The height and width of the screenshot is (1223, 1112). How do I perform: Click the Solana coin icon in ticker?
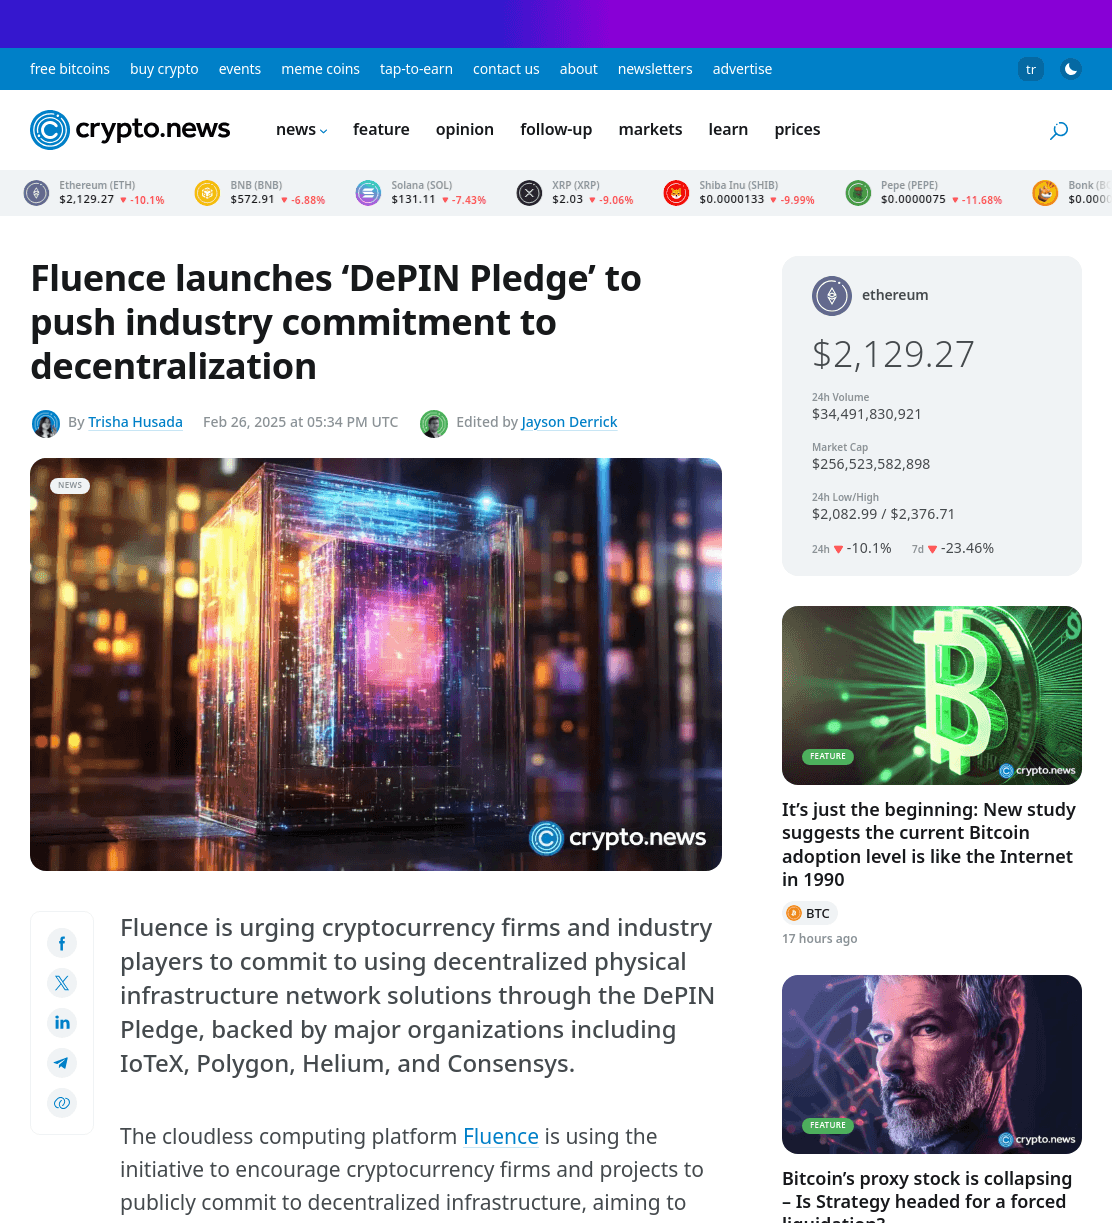tap(368, 193)
